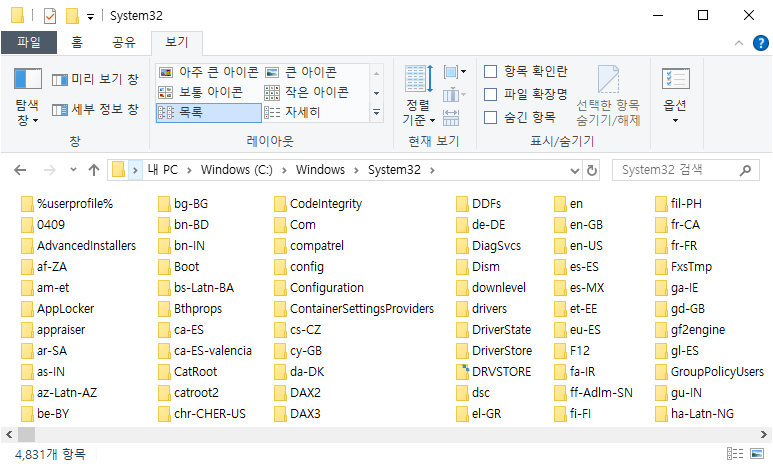
Task: Click 선택한 항목 숨기기/해제 button
Action: click(608, 96)
